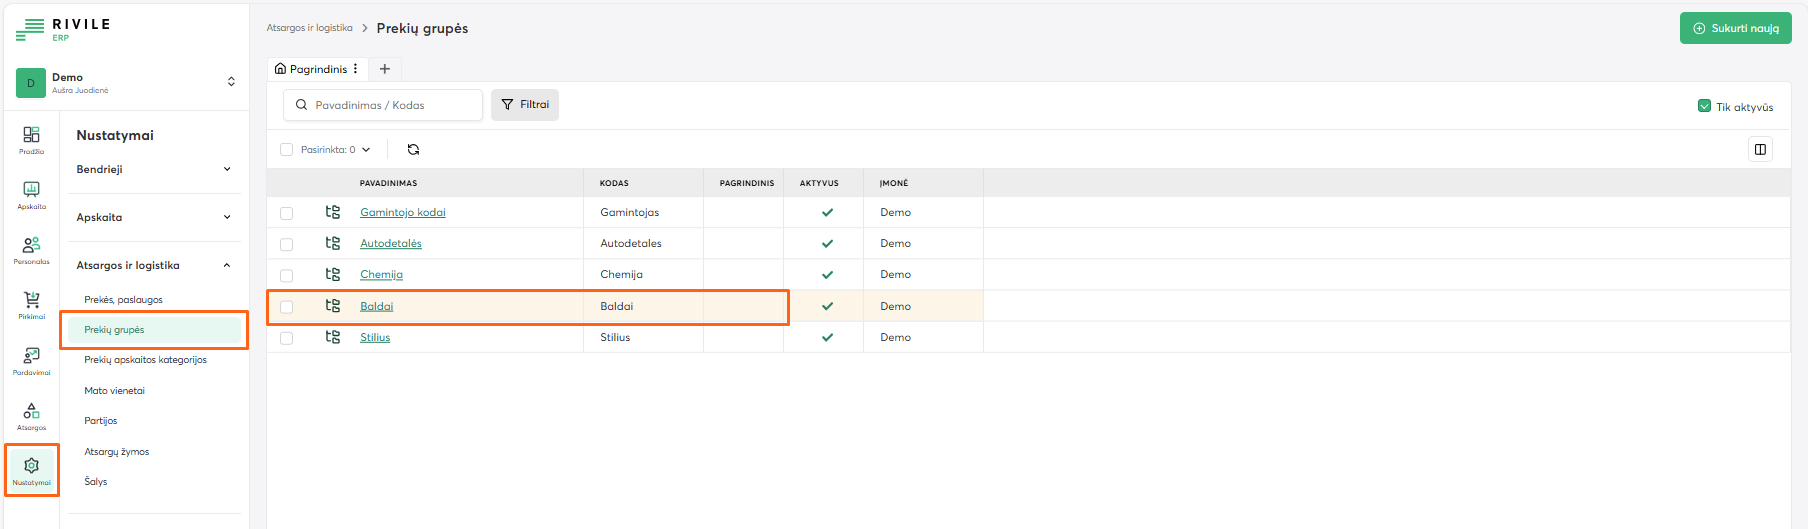The image size is (1808, 529).
Task: Open the Pirkimai shopping cart icon
Action: point(31,304)
